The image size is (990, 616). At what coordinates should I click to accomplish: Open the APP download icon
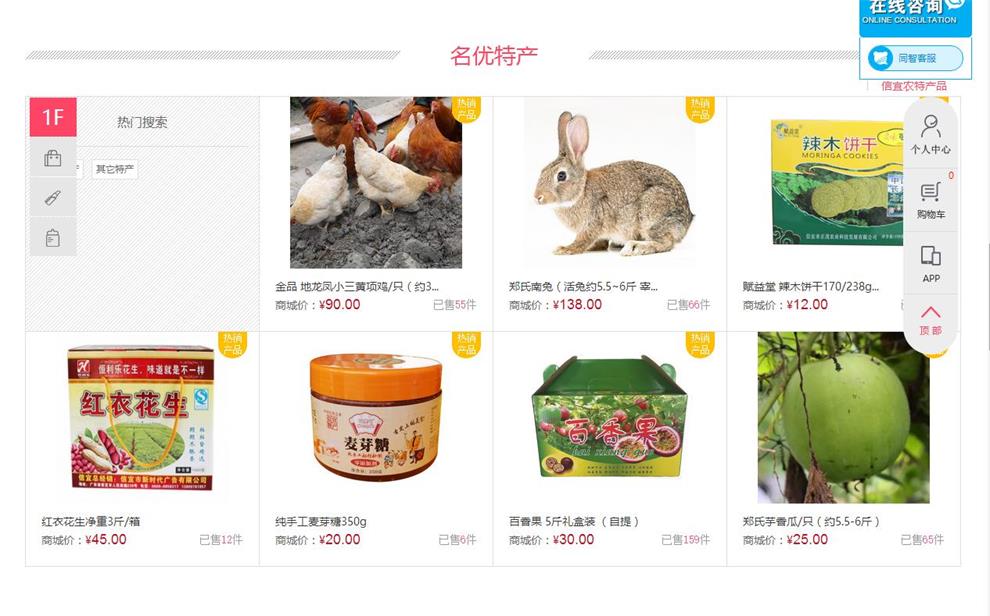[931, 264]
